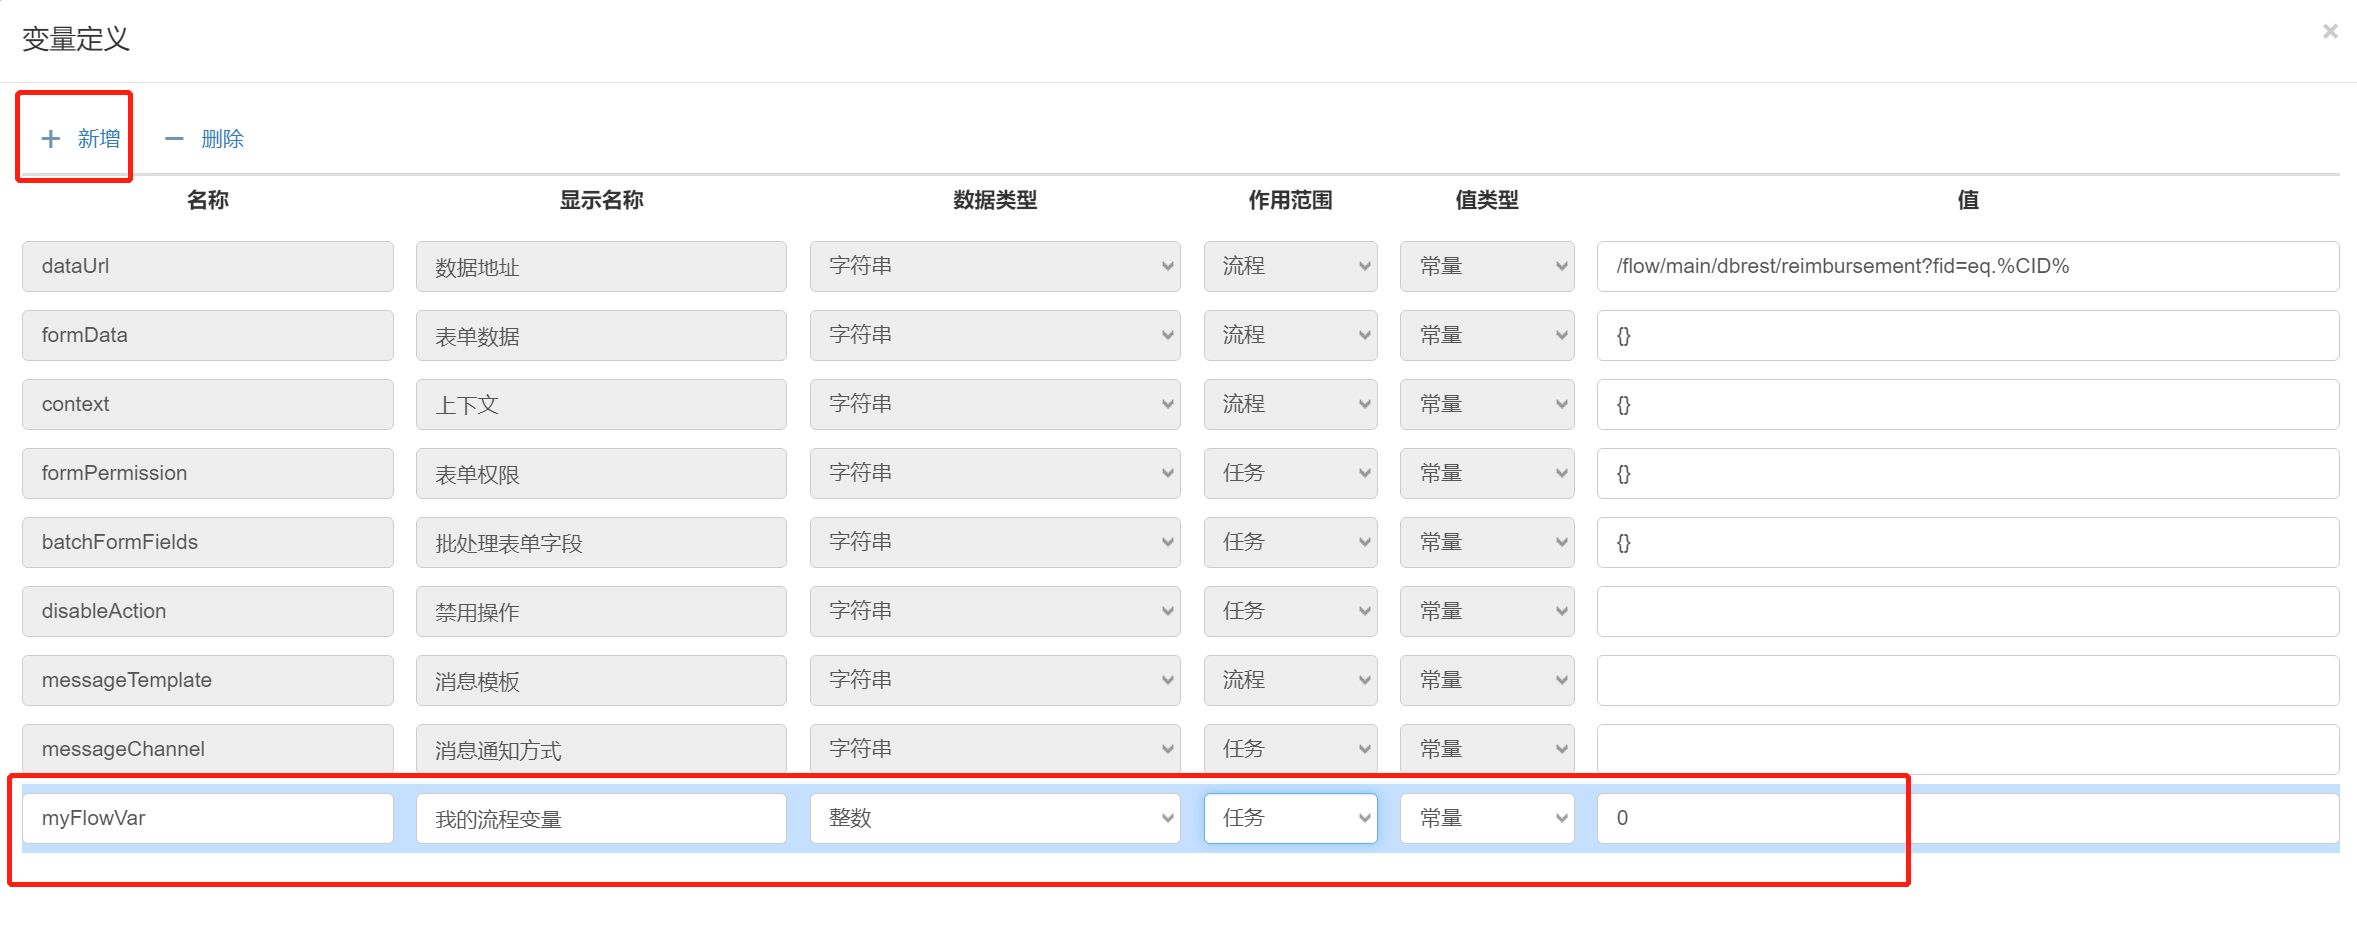Click the 新增 (add) plus button

pyautogui.click(x=80, y=139)
